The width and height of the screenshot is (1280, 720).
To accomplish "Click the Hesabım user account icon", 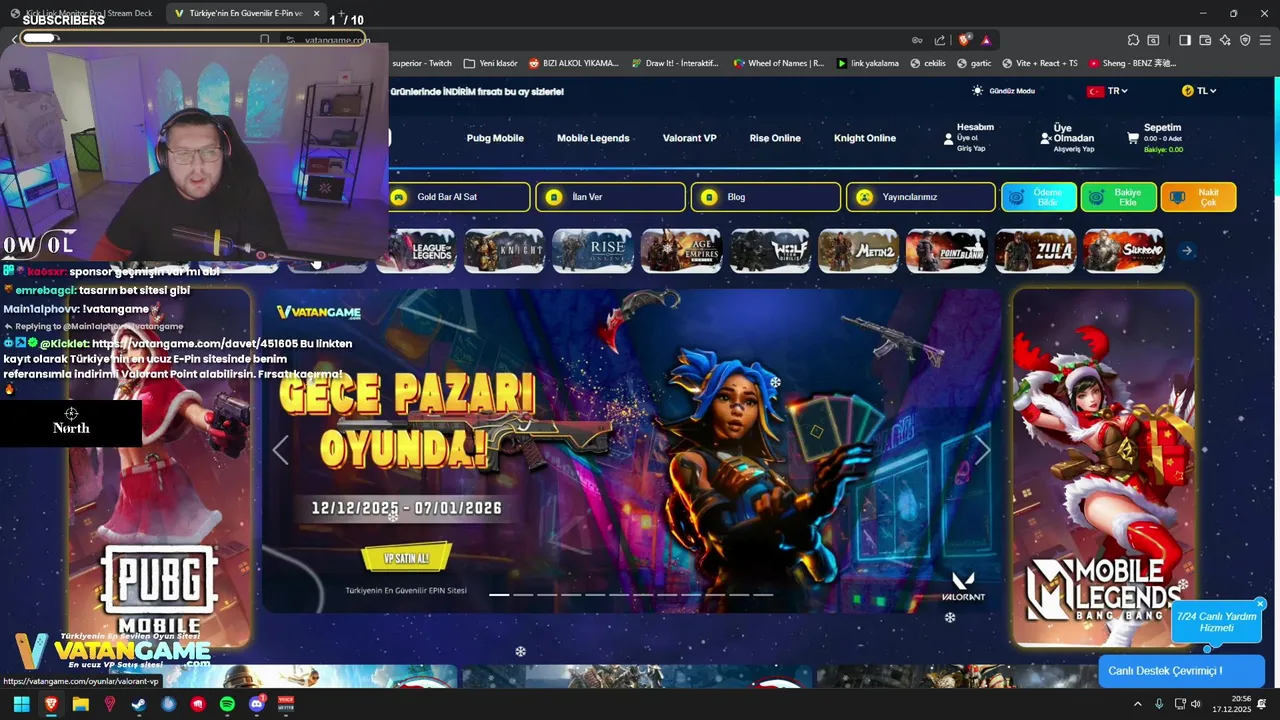I will (948, 139).
